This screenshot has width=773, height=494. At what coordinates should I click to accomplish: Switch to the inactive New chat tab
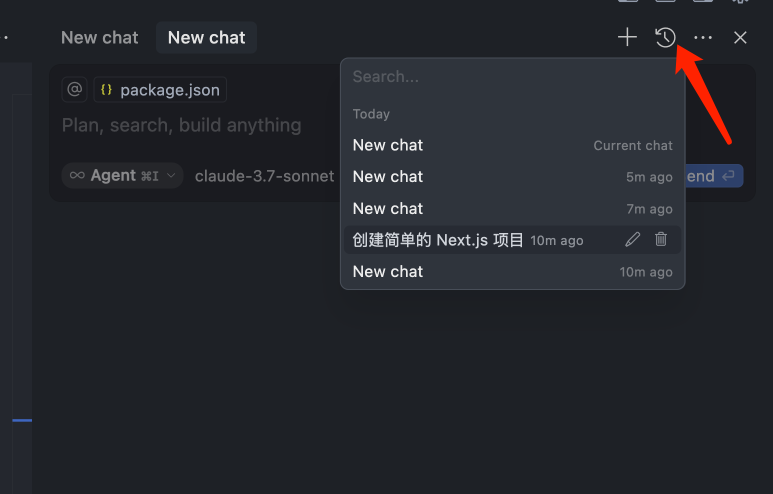click(100, 38)
